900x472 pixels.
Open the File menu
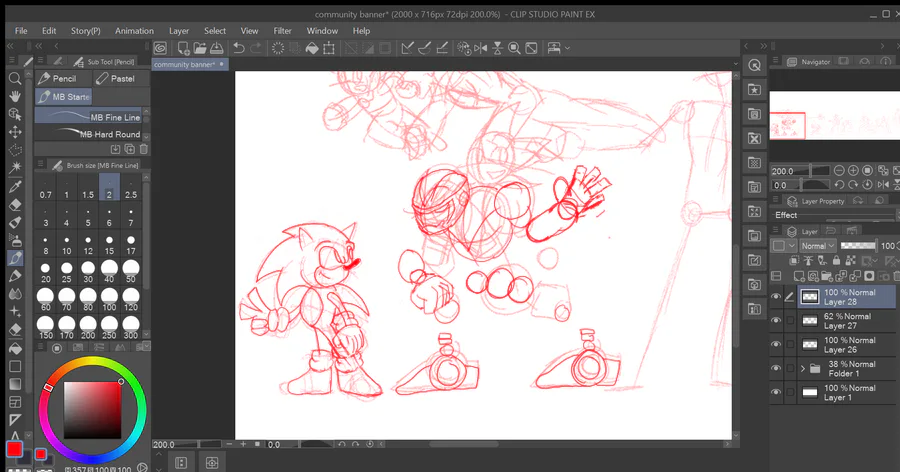click(x=21, y=31)
